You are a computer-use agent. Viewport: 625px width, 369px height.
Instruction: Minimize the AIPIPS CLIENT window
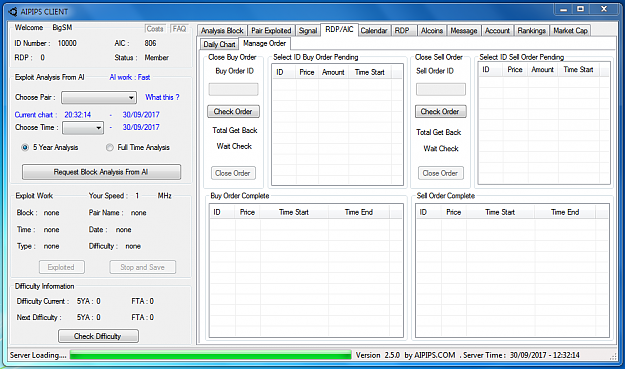(563, 10)
